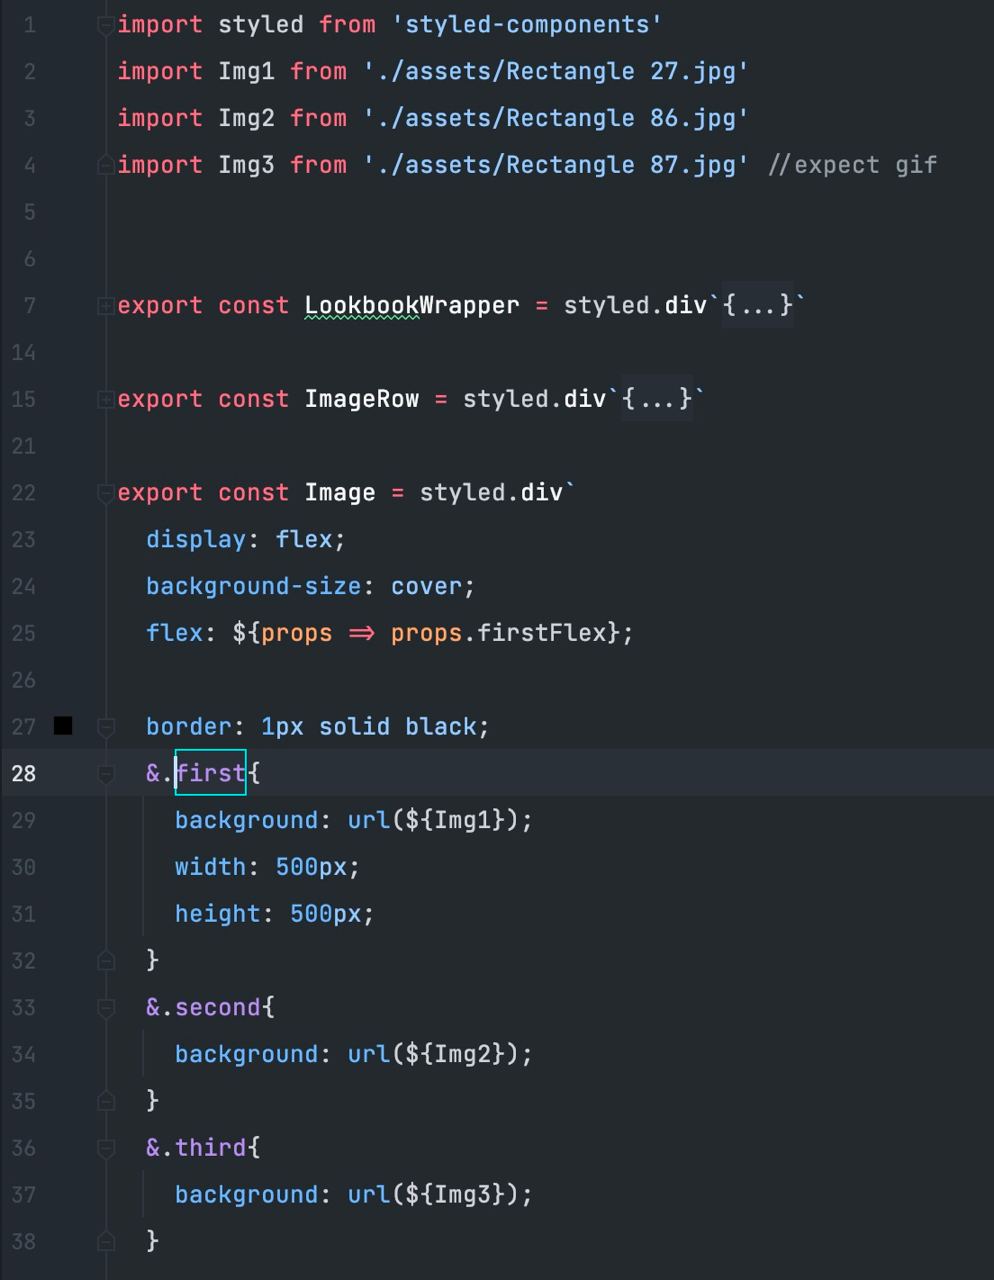Screen dimensions: 994x1280
Task: Click the 'styled-components' import string
Action: click(527, 25)
